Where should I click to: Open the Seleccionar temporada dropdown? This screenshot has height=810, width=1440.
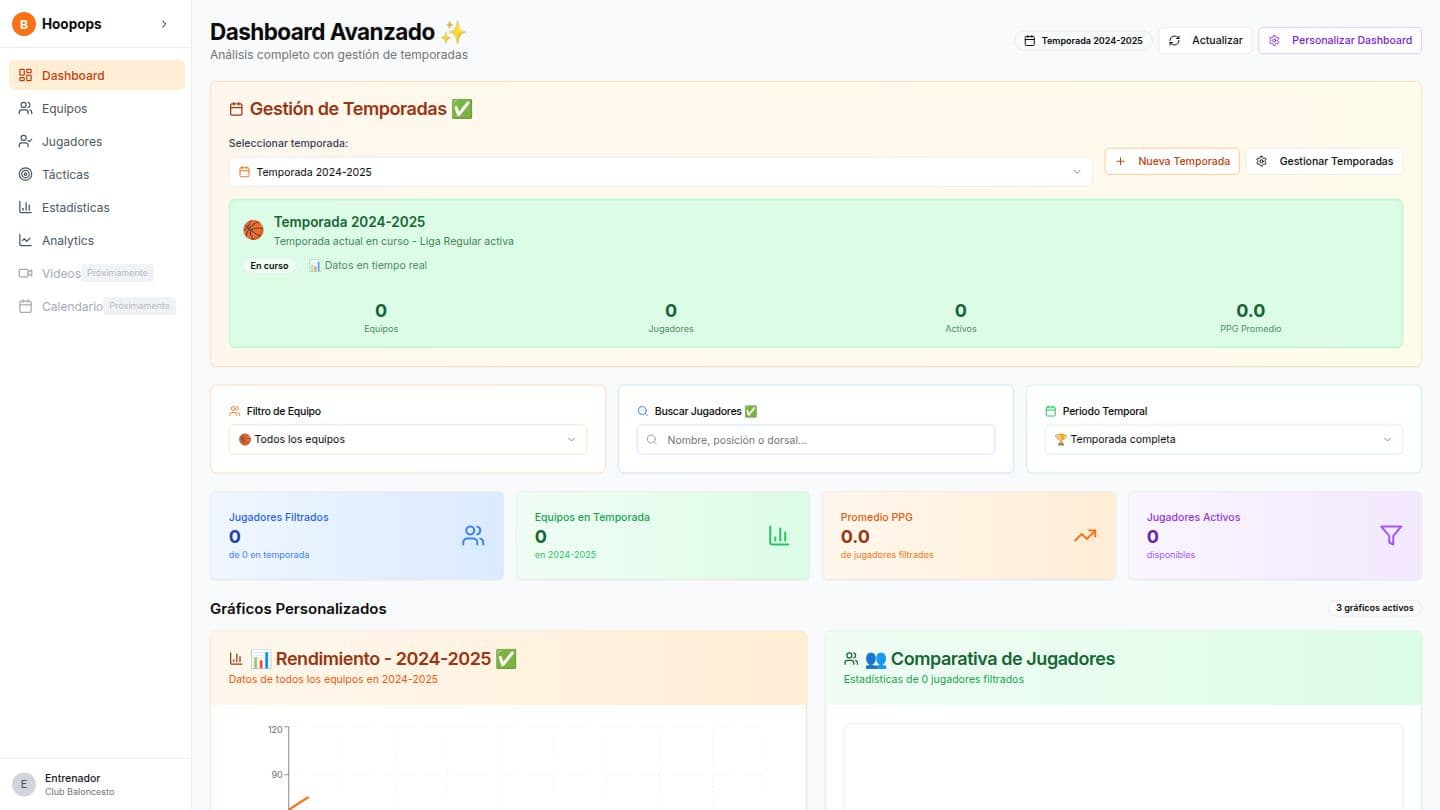tap(661, 171)
